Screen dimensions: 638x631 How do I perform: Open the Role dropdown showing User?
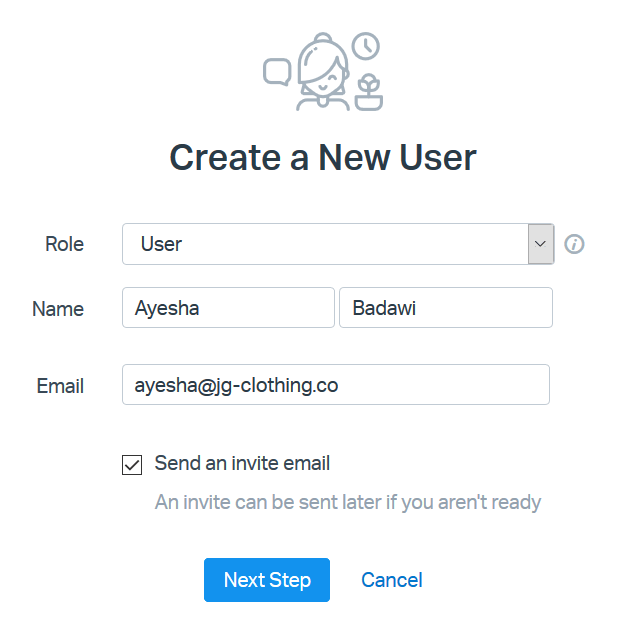(325, 244)
